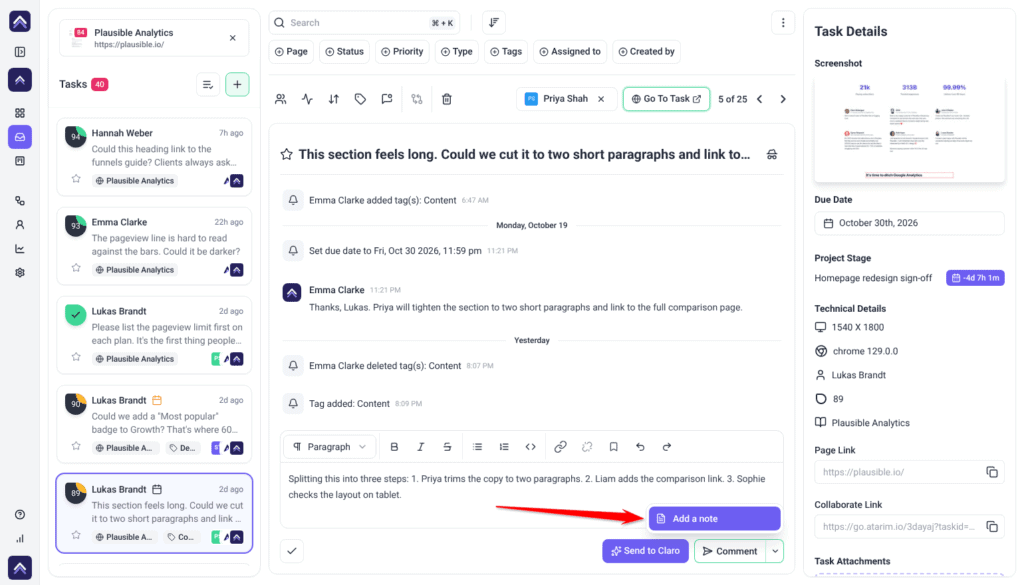Open Hannah Weber's funnels guide task

point(154,157)
